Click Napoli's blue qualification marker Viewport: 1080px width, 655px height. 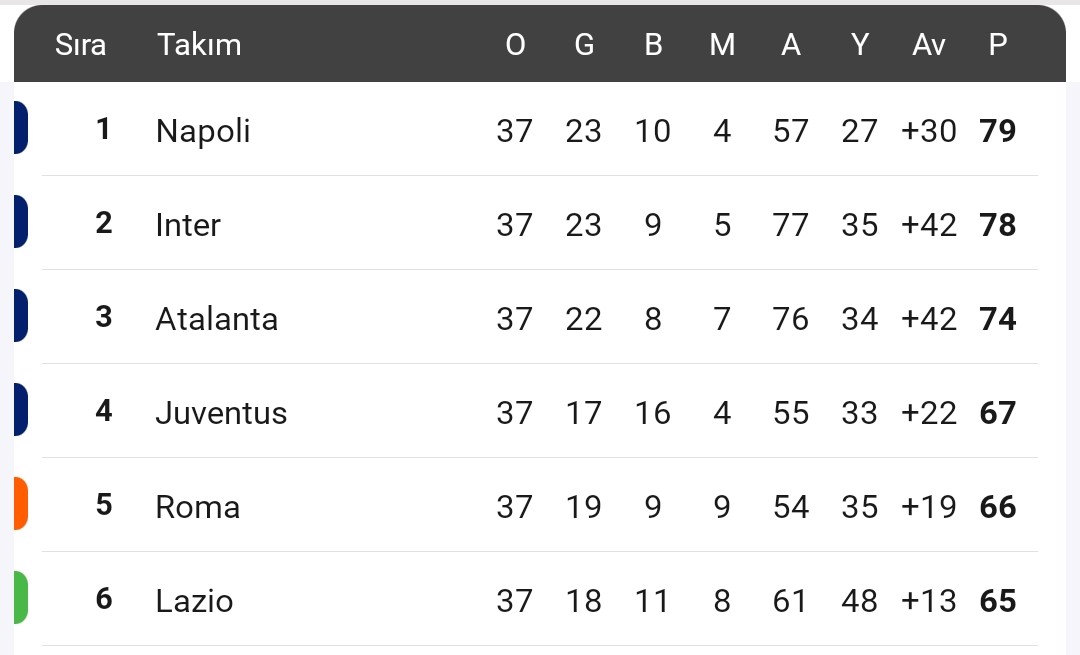click(x=21, y=127)
